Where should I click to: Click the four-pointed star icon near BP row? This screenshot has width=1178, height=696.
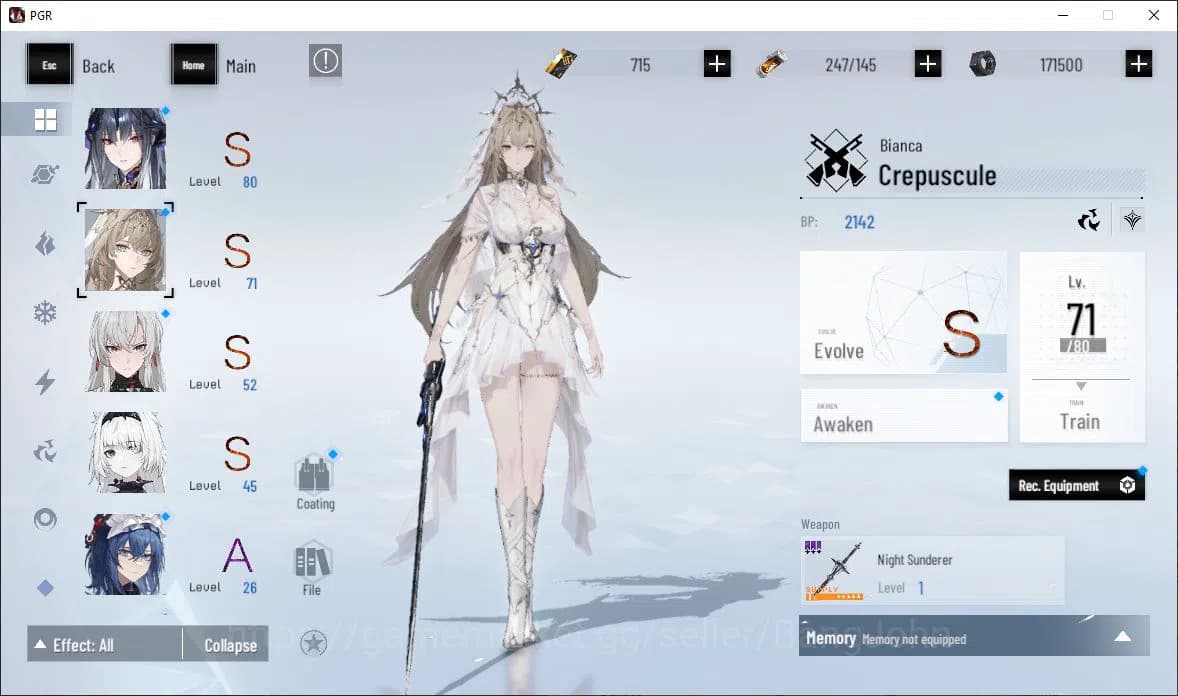tap(1131, 219)
